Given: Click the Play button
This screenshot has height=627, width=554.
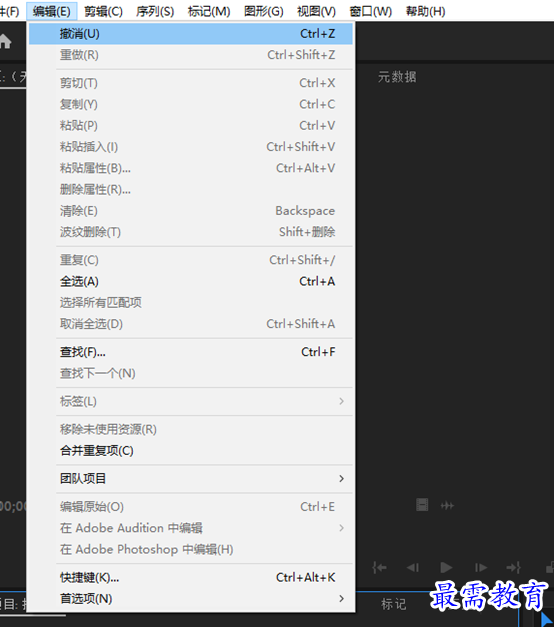Looking at the screenshot, I should [446, 567].
